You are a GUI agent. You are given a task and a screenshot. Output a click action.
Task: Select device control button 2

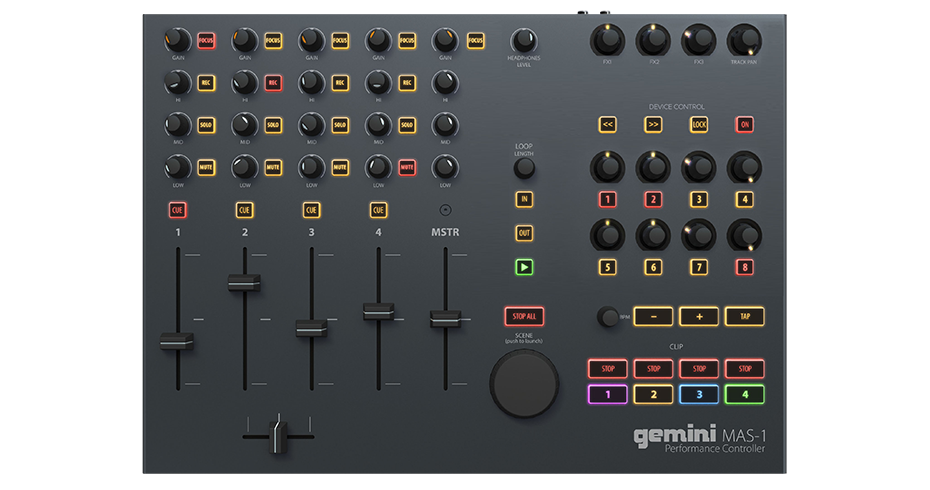(653, 199)
